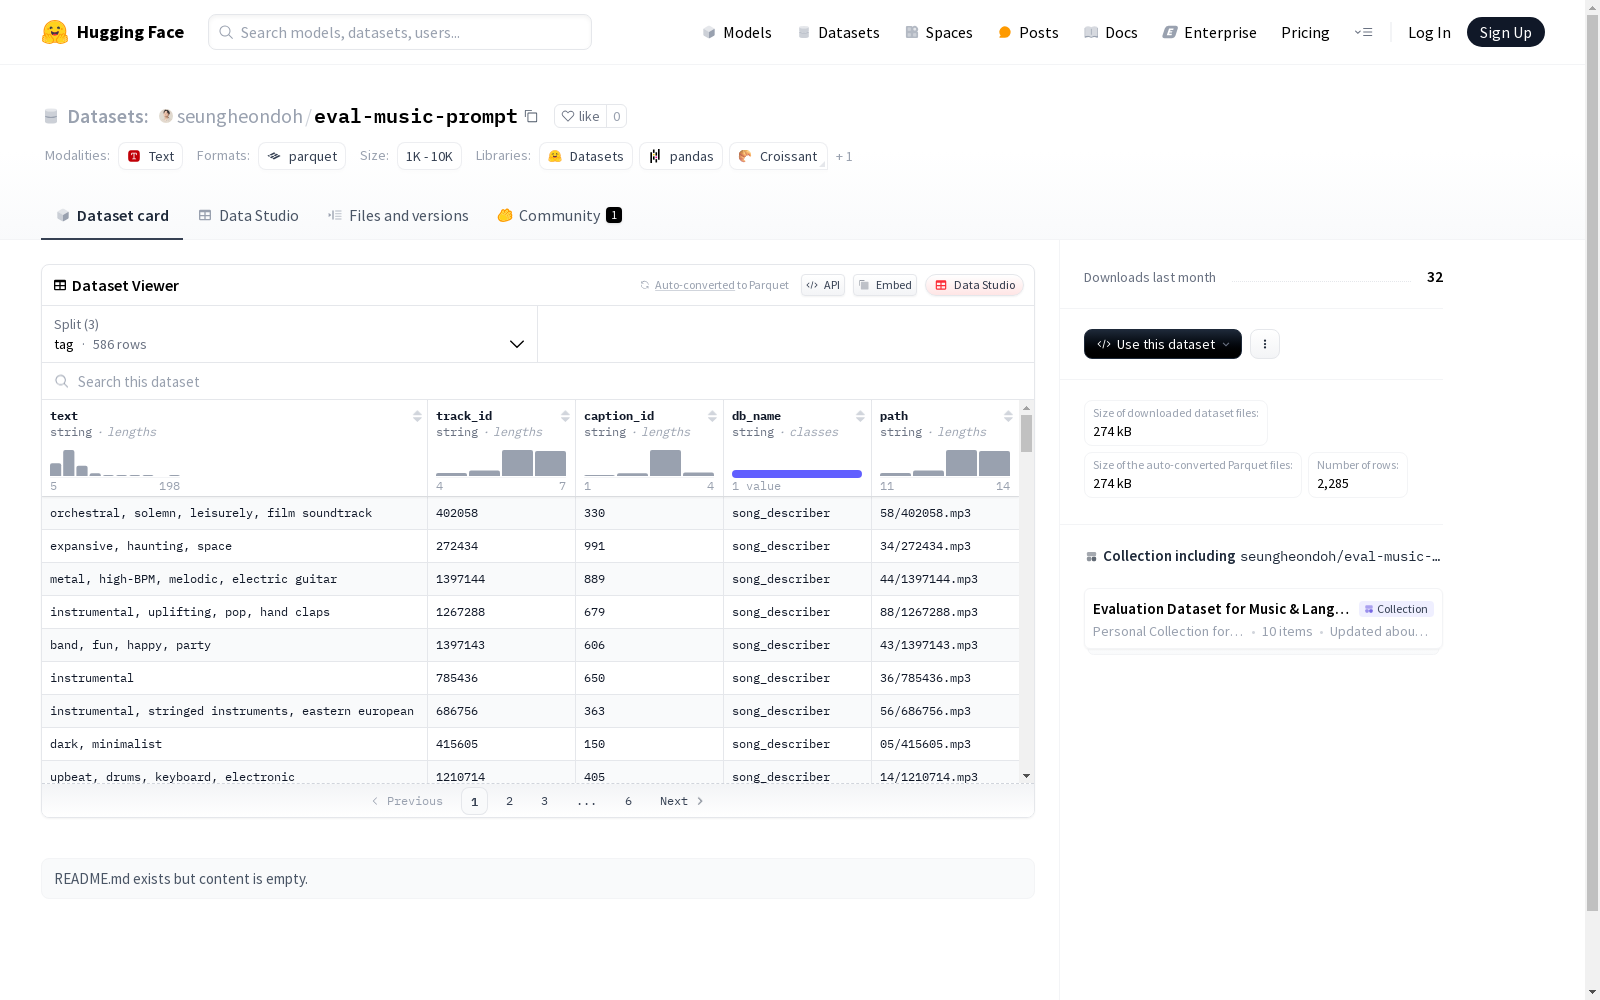Sort the db_name column
This screenshot has height=1000, width=1600.
(x=860, y=416)
